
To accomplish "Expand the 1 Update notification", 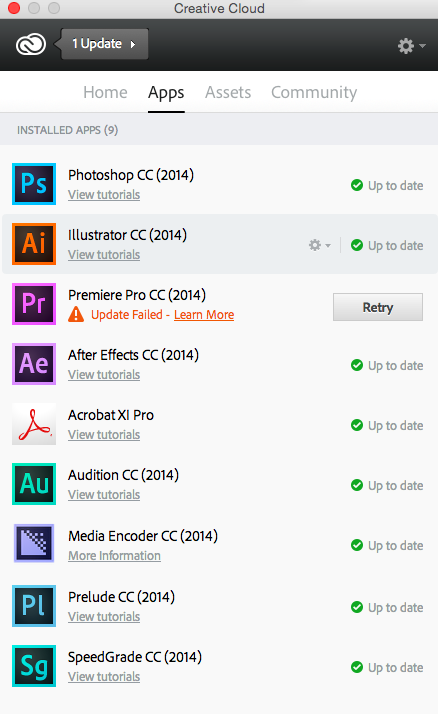I will click(104, 44).
